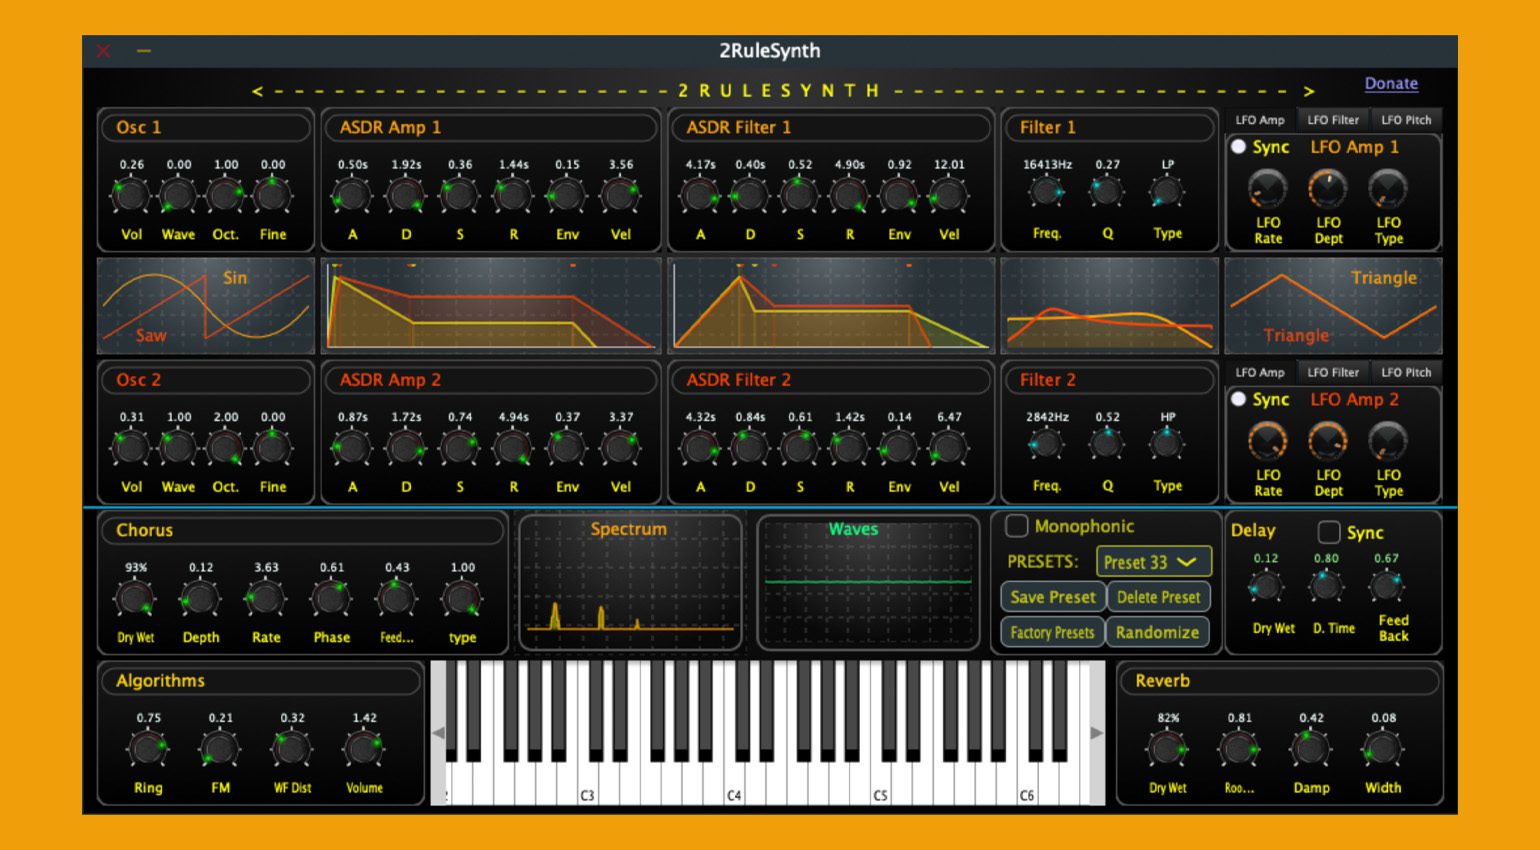The width and height of the screenshot is (1540, 850).
Task: Click the Waves oscilloscope display
Action: pyautogui.click(x=868, y=582)
